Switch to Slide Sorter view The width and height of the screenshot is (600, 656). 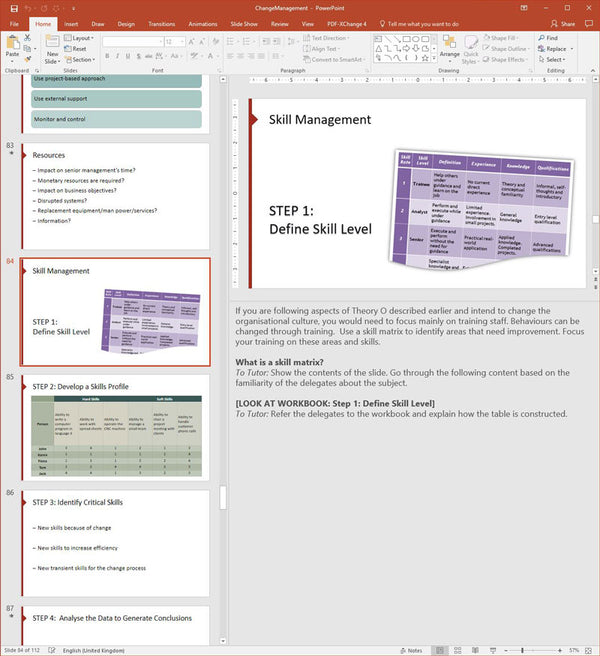point(457,651)
